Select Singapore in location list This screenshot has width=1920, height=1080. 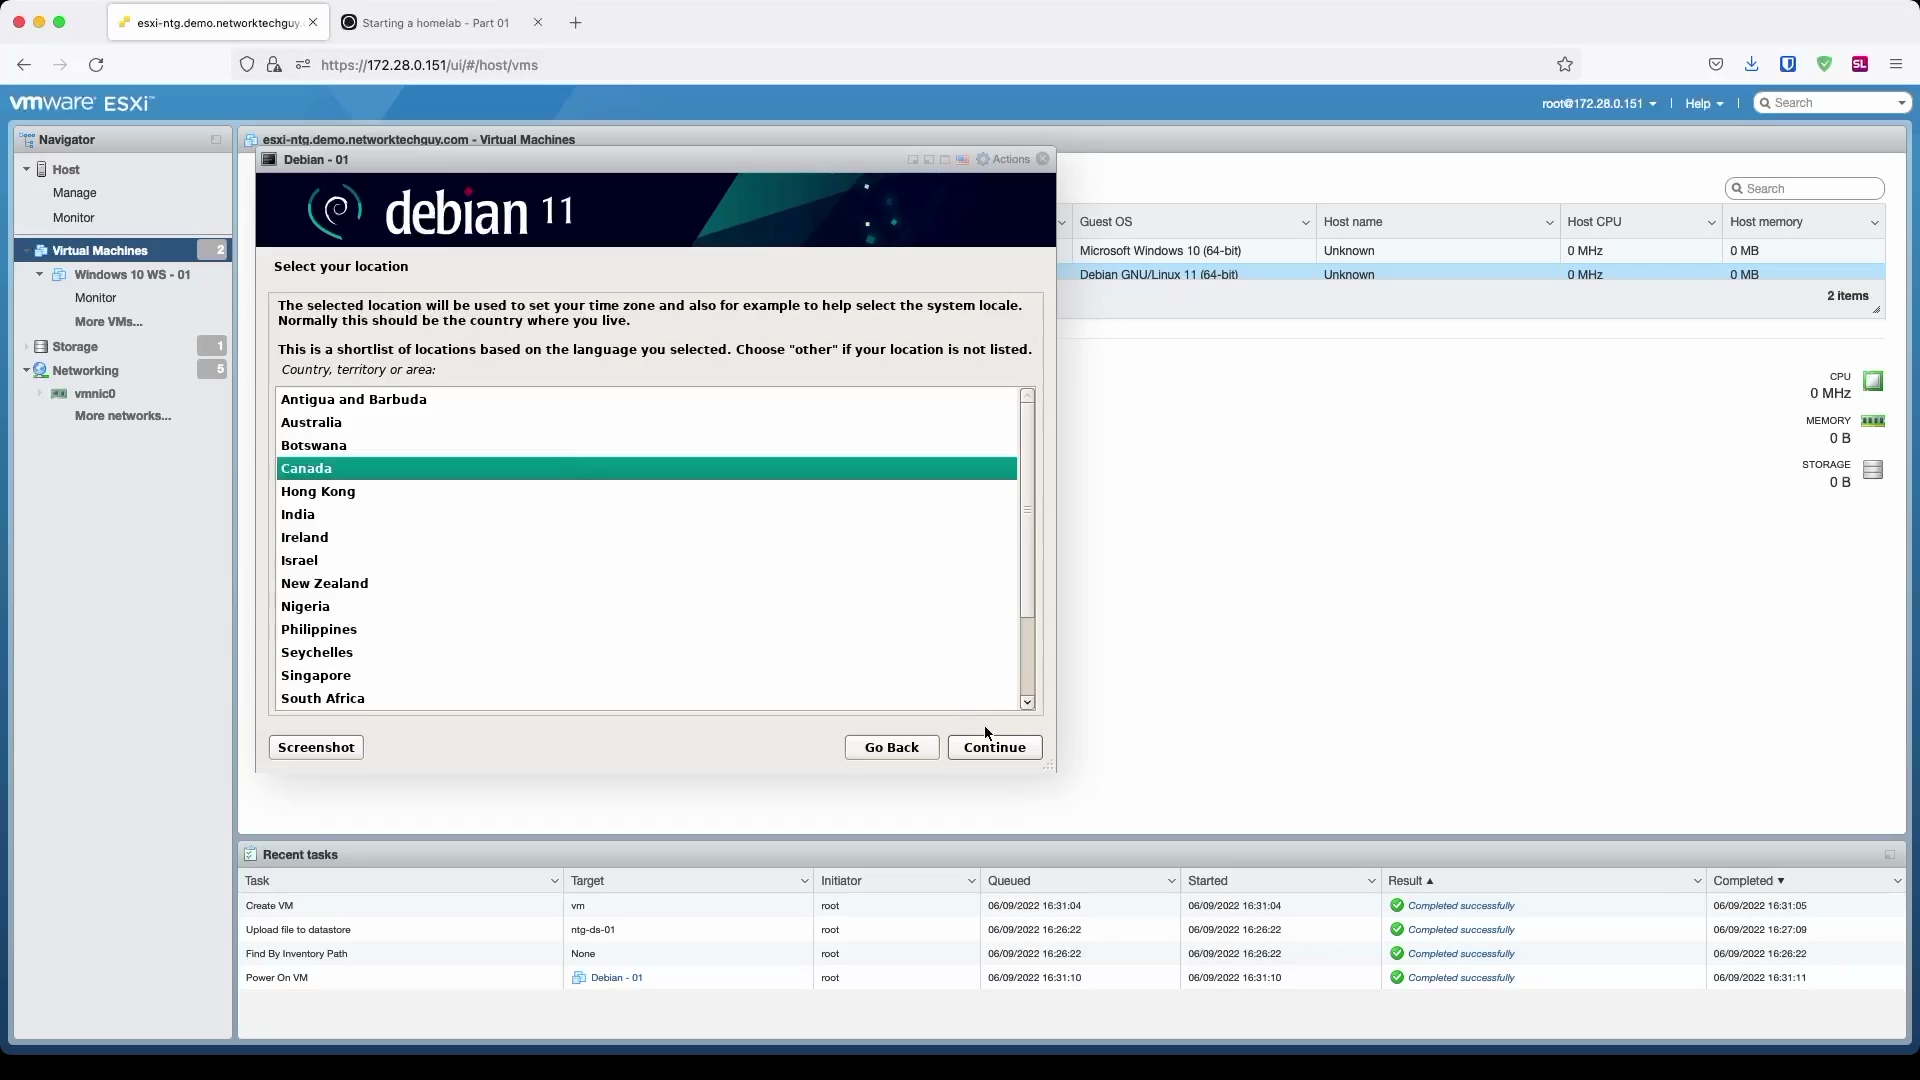coord(646,675)
